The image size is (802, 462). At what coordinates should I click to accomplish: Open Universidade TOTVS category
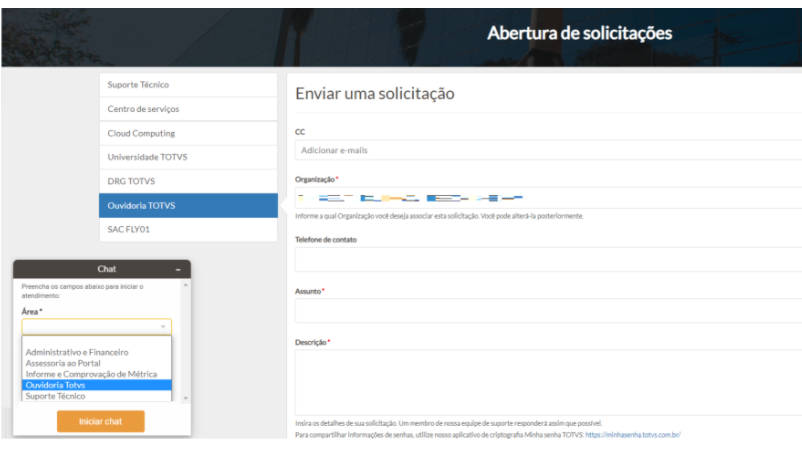click(x=188, y=157)
